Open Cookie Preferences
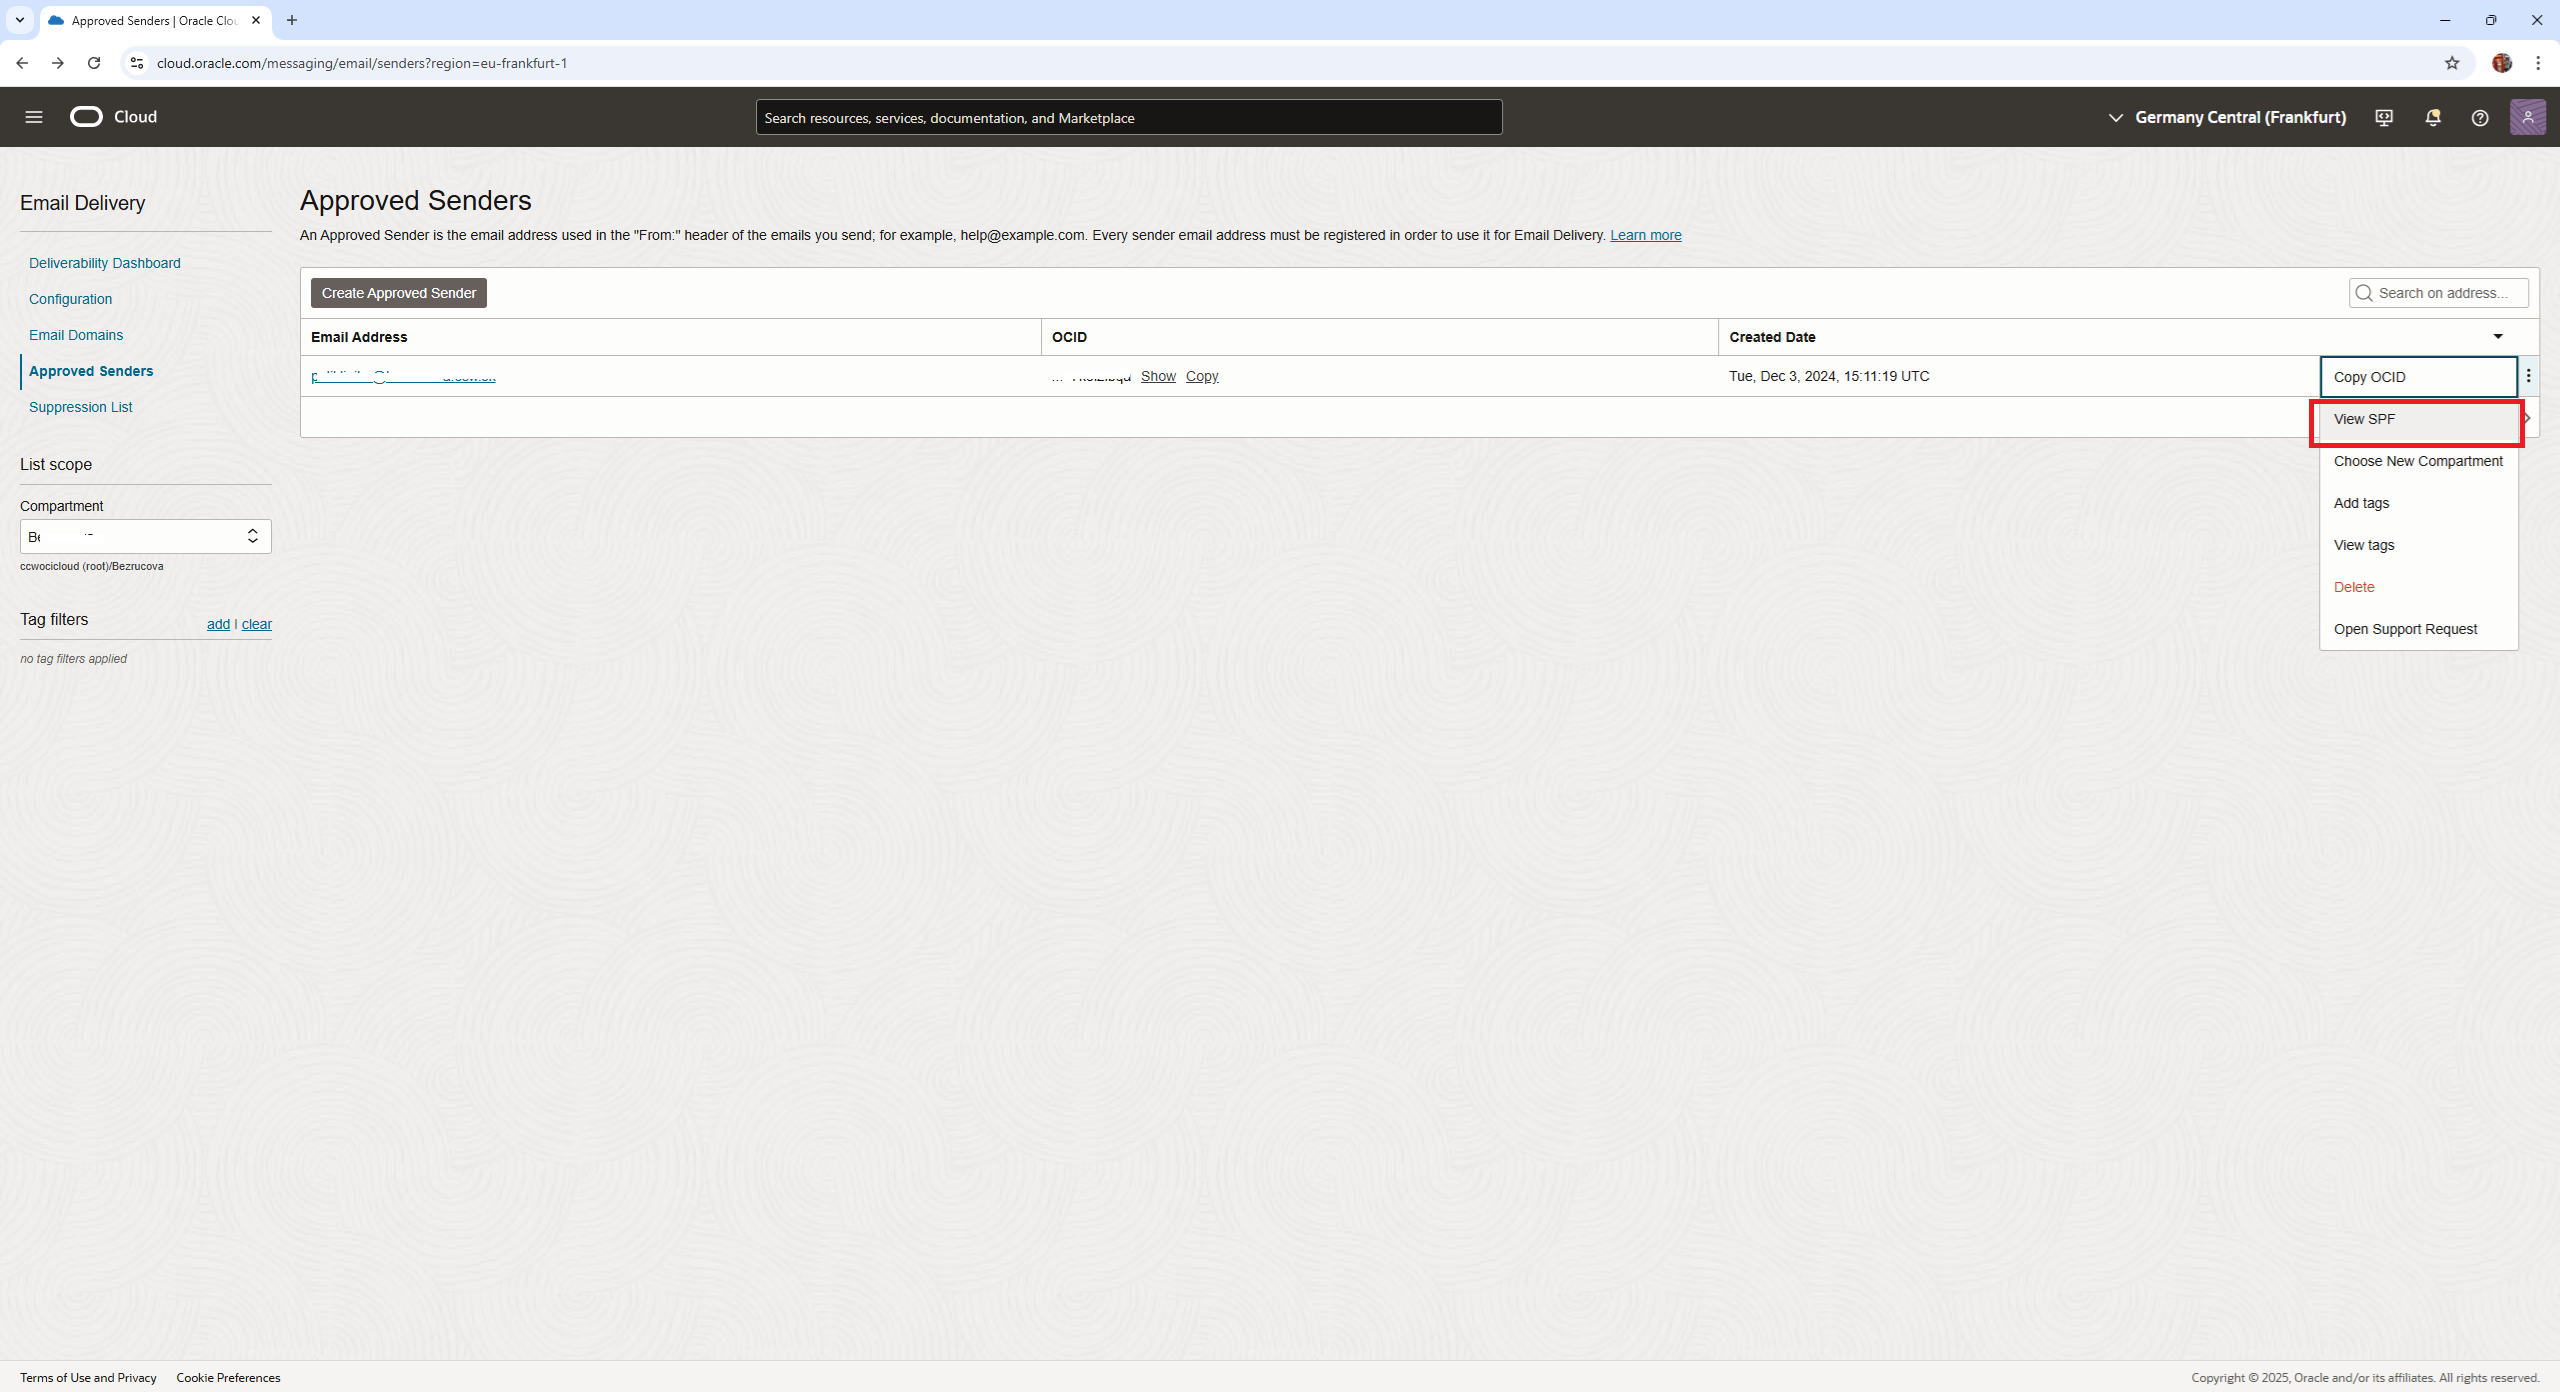 (x=228, y=1378)
